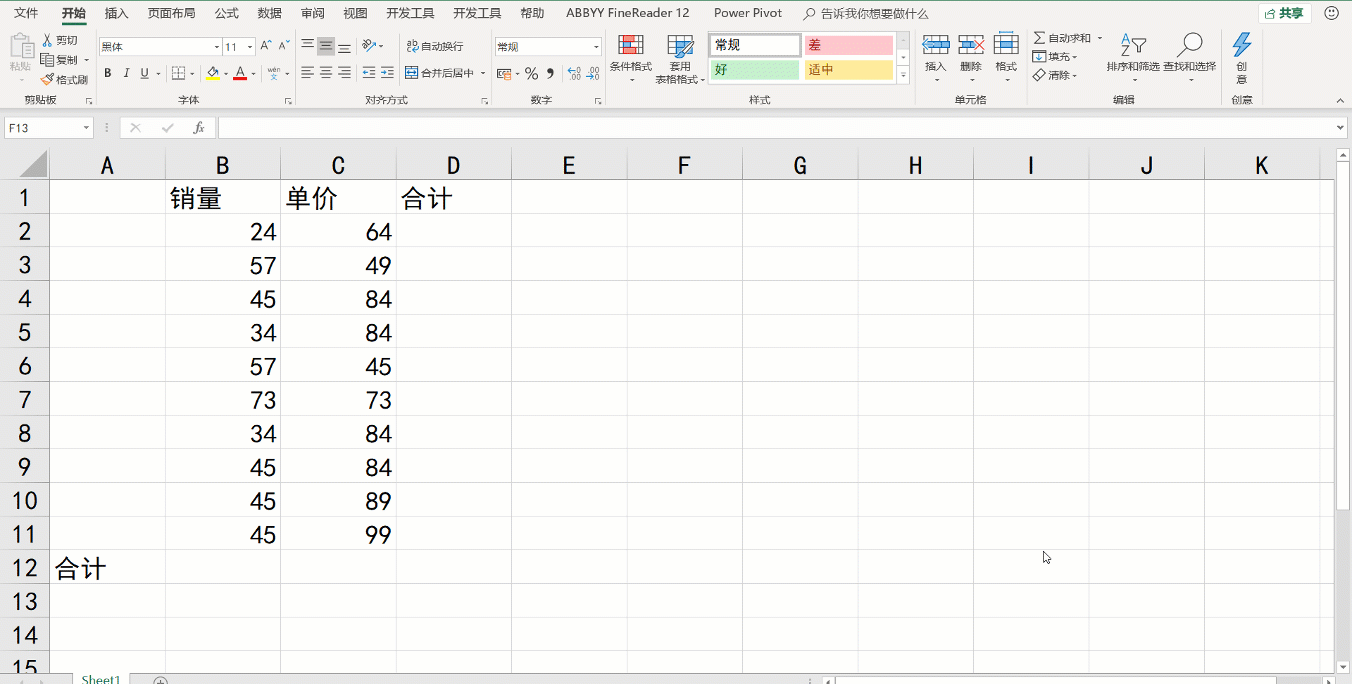Open the Formulas (公式) ribbon tab

[226, 13]
